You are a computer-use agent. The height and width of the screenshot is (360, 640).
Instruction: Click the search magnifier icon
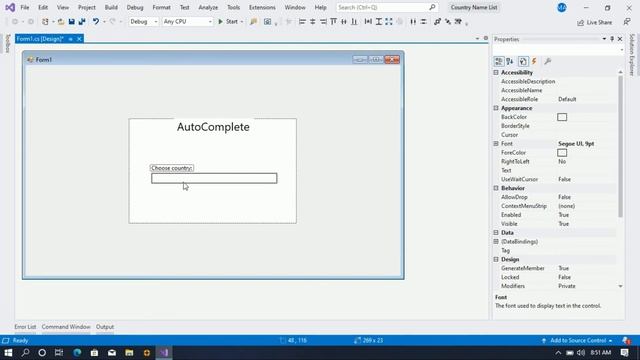point(432,7)
